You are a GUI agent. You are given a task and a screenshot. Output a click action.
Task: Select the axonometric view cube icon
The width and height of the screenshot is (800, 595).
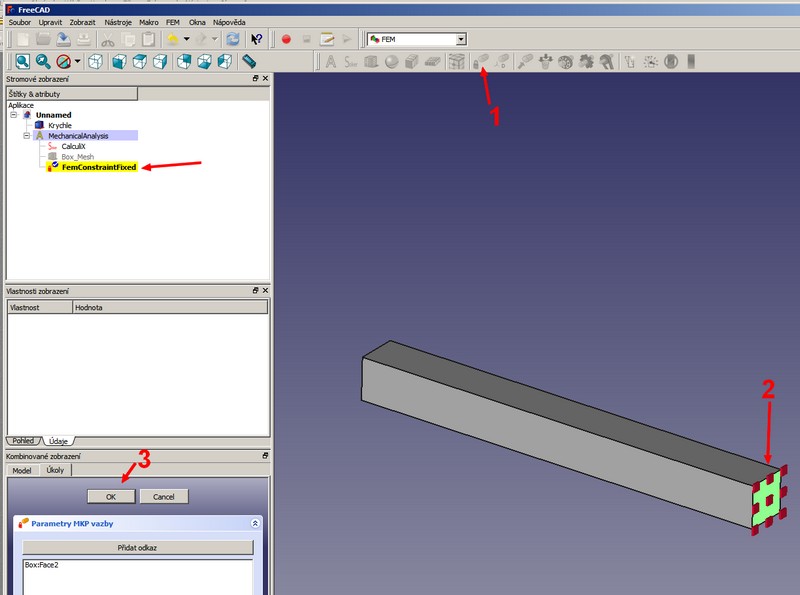[96, 62]
